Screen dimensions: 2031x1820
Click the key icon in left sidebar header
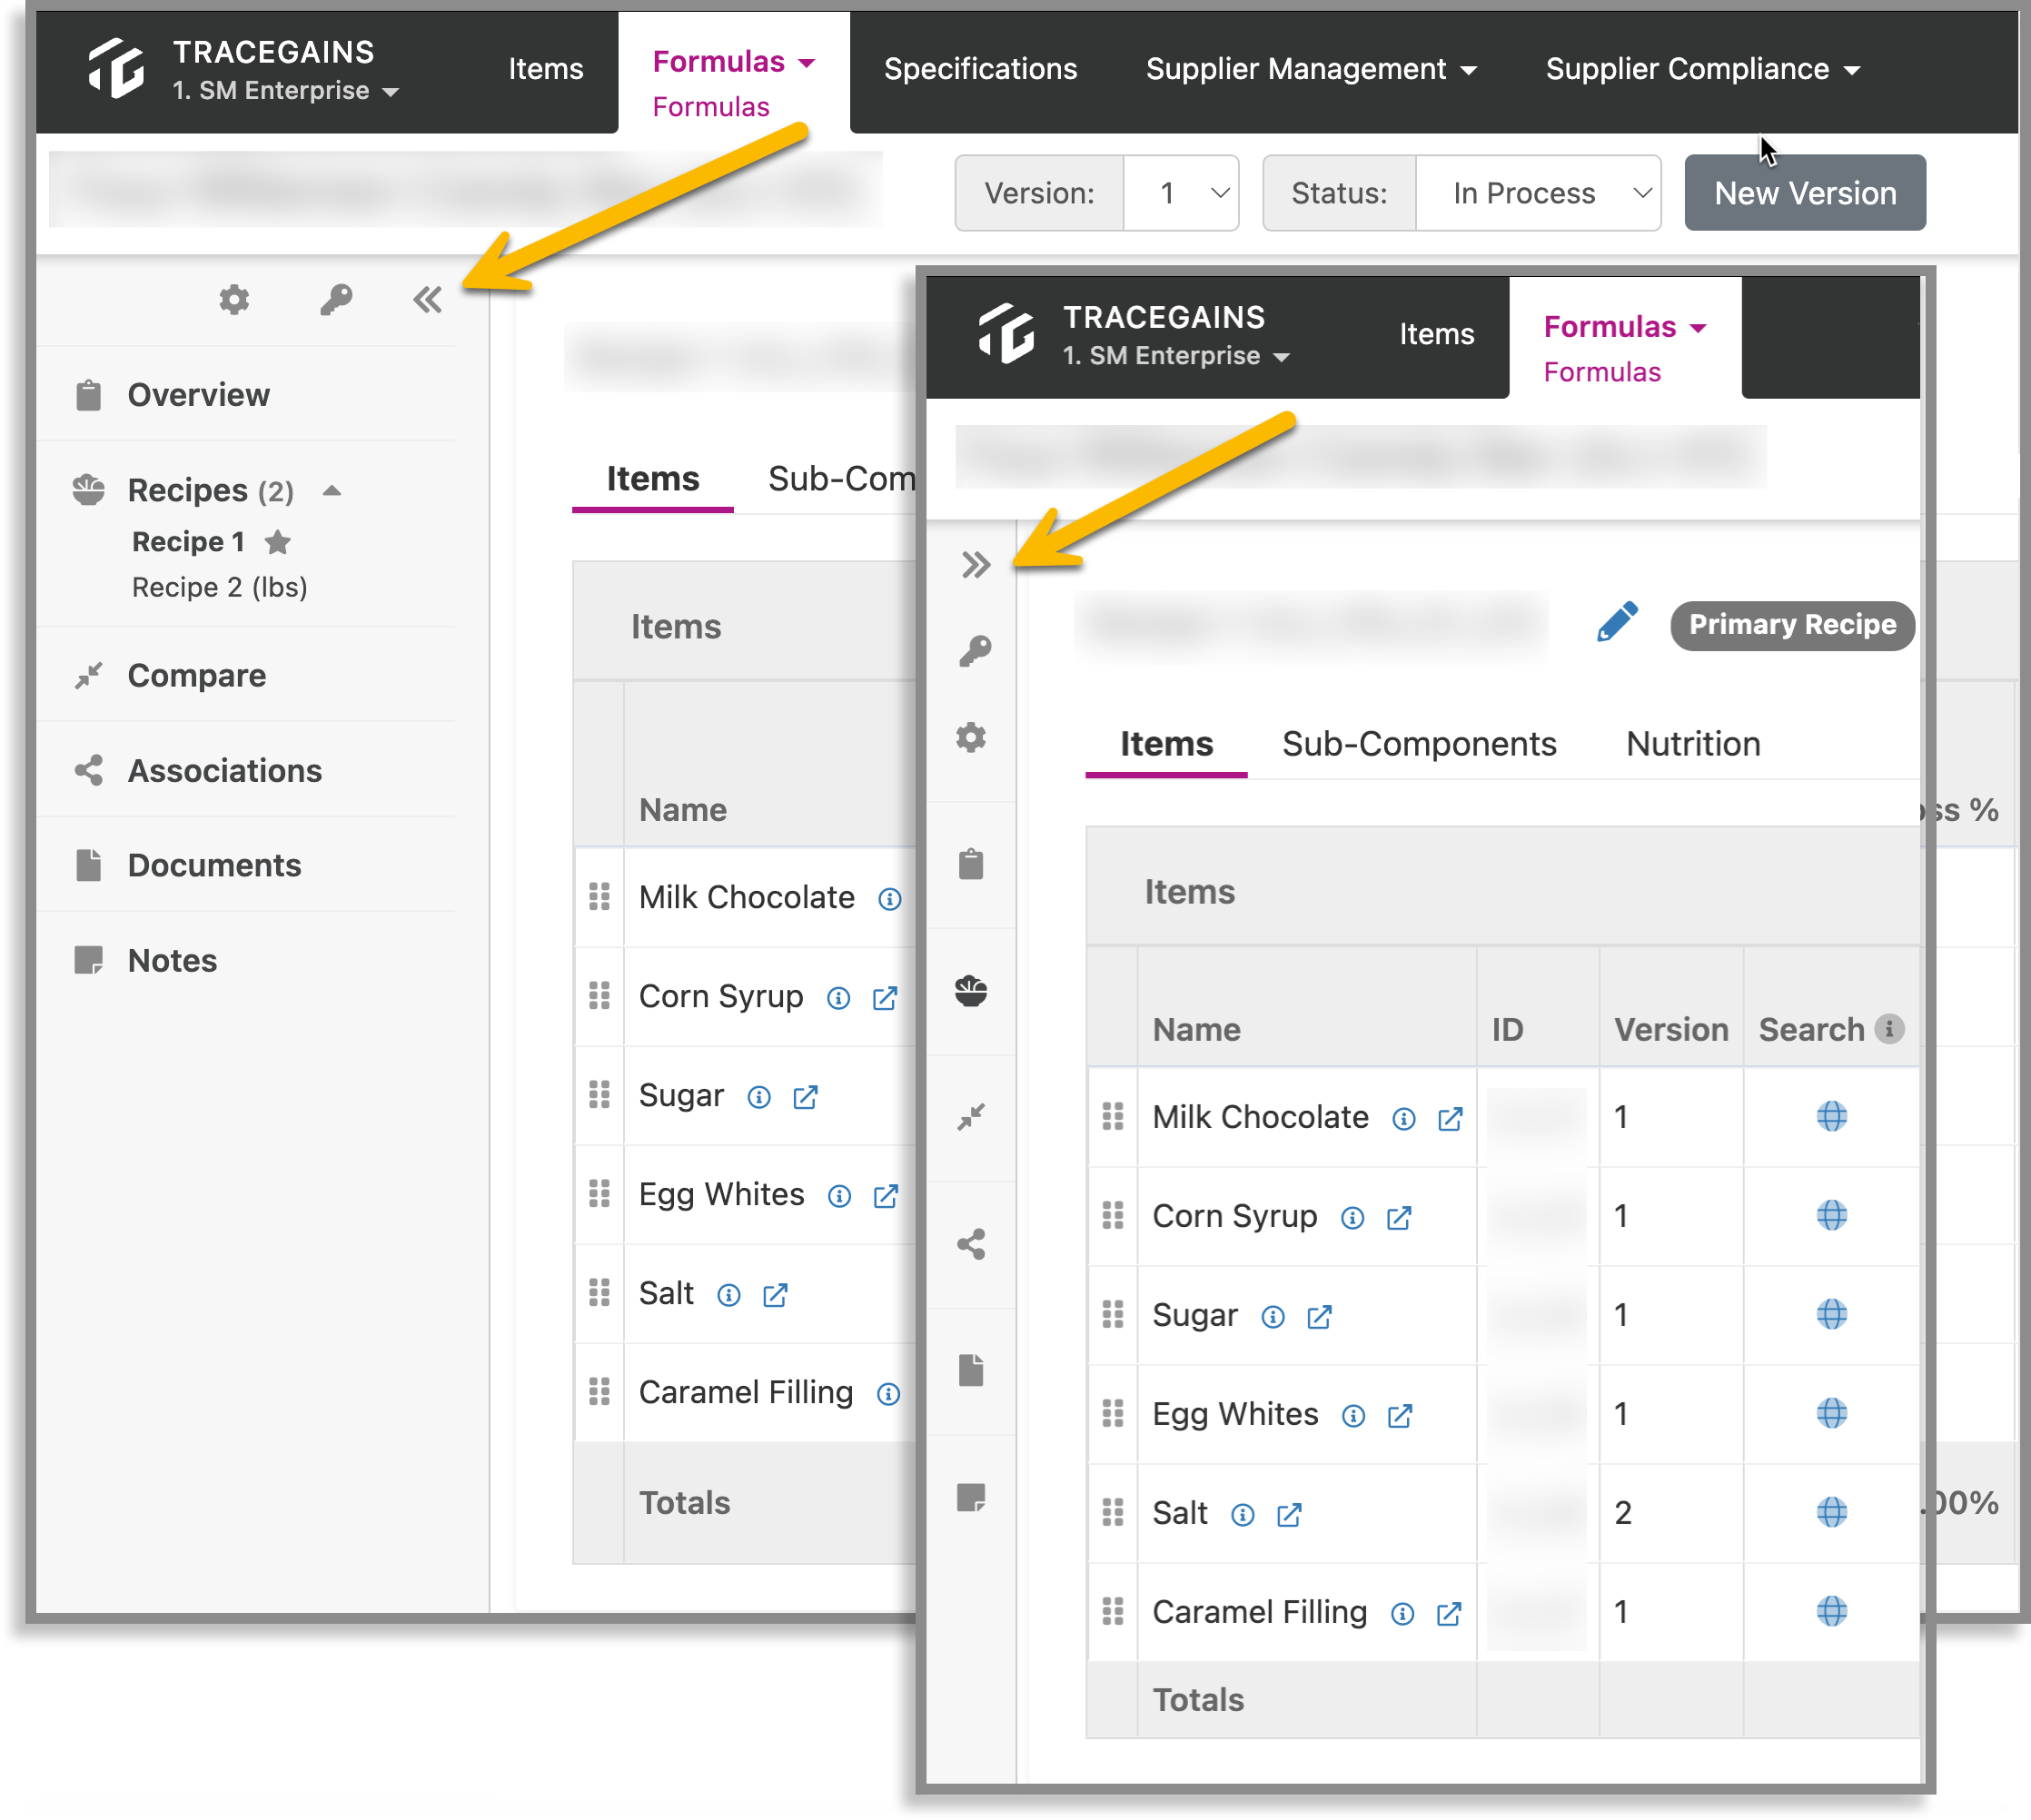[336, 300]
